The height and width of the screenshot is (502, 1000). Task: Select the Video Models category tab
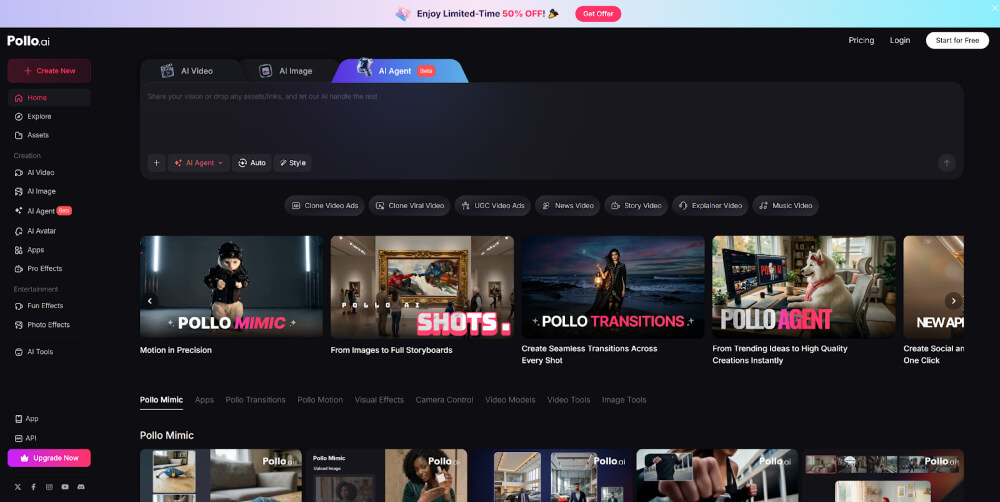coord(510,400)
